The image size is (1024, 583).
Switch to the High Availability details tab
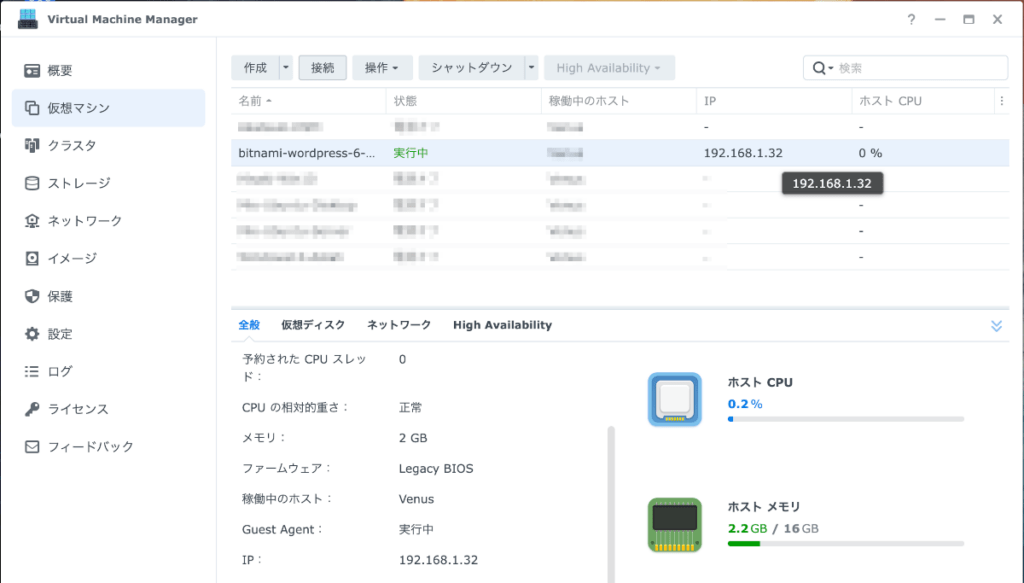[502, 325]
